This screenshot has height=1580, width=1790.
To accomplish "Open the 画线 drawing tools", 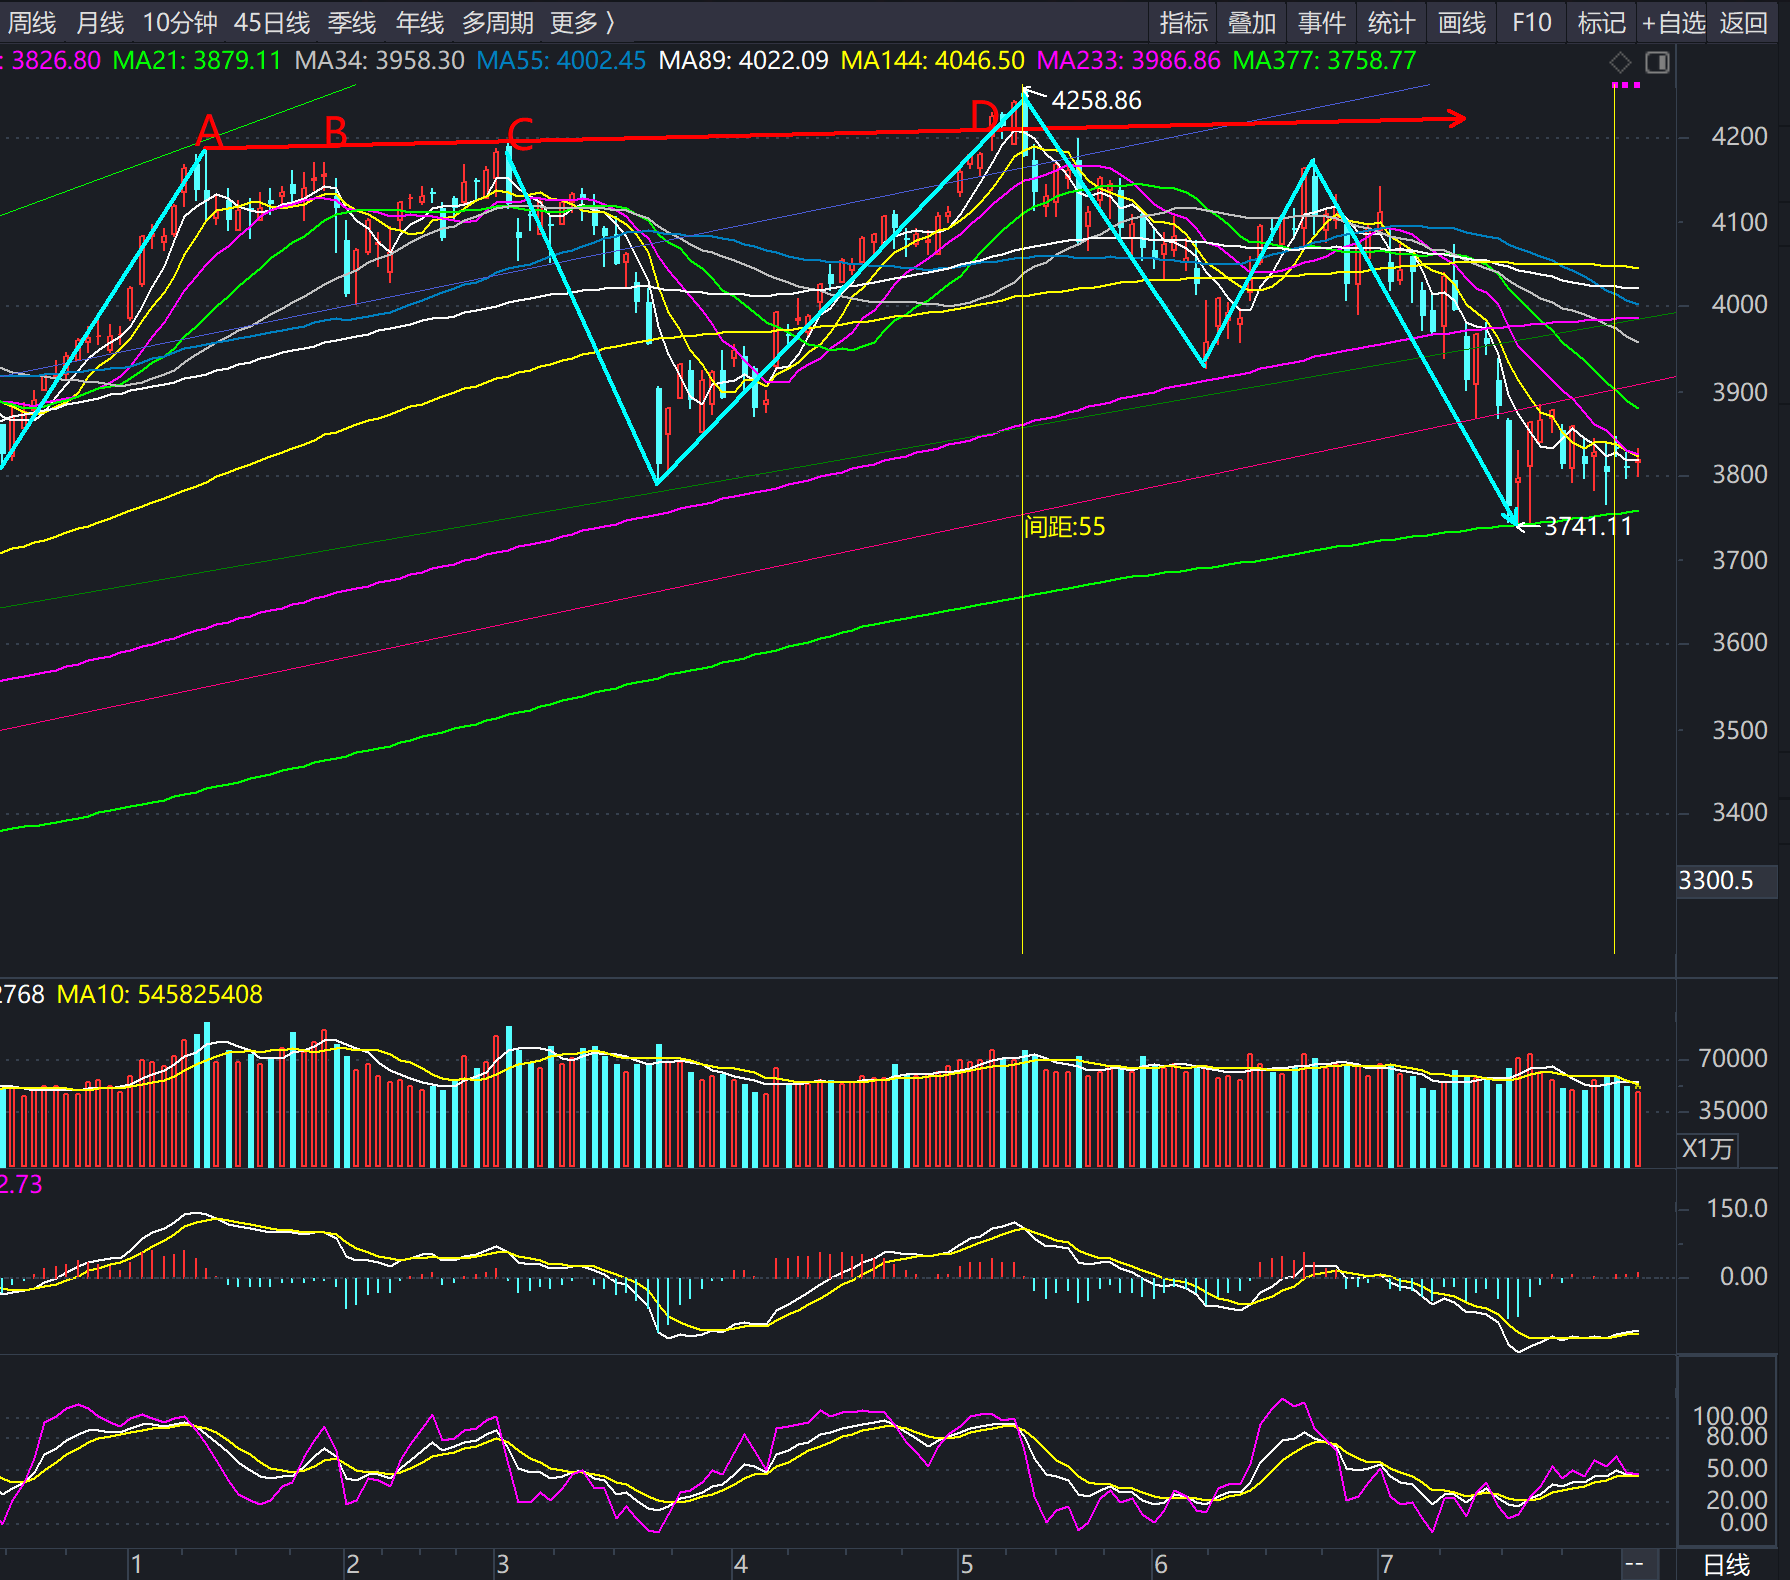I will 1462,22.
